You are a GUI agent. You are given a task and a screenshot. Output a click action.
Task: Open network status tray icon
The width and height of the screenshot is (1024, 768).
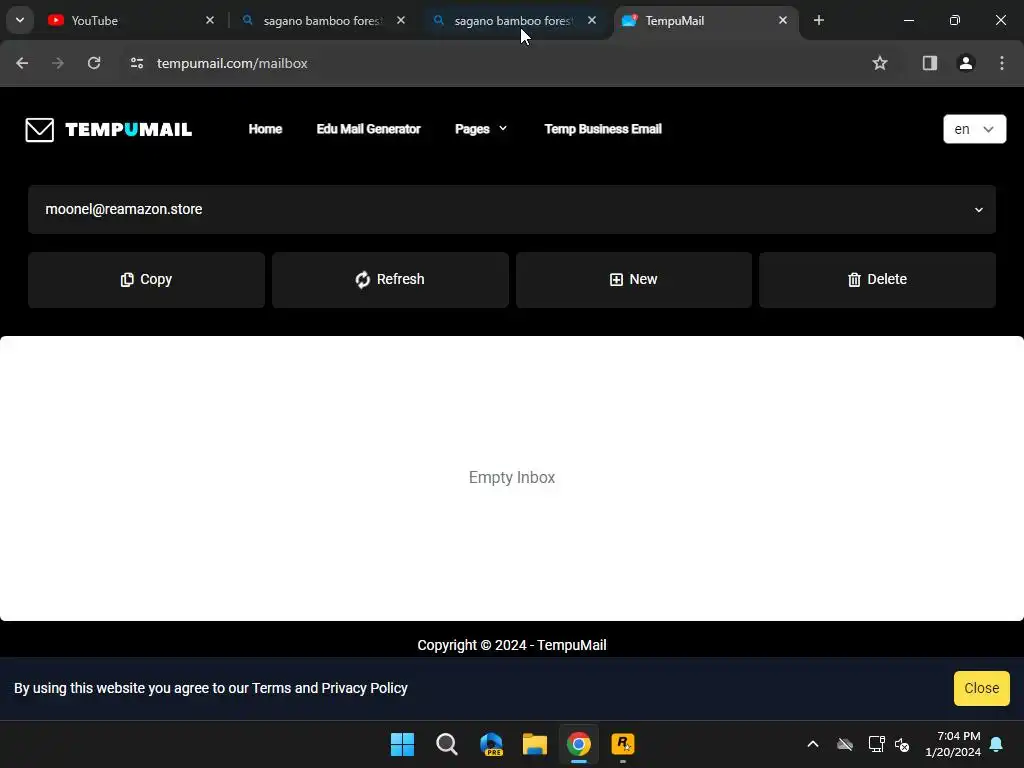tap(876, 744)
